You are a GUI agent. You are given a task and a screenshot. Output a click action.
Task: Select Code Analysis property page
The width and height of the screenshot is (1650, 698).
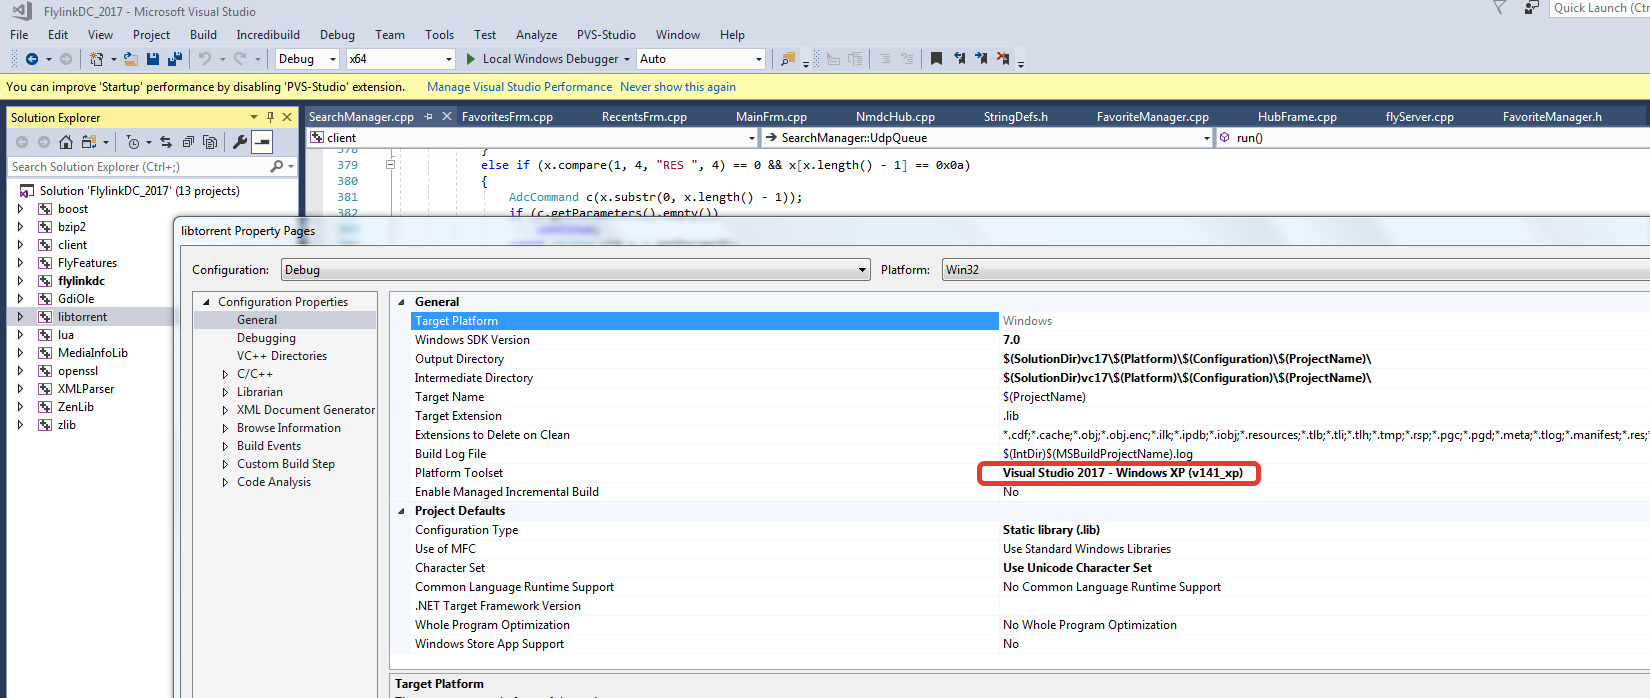click(274, 482)
